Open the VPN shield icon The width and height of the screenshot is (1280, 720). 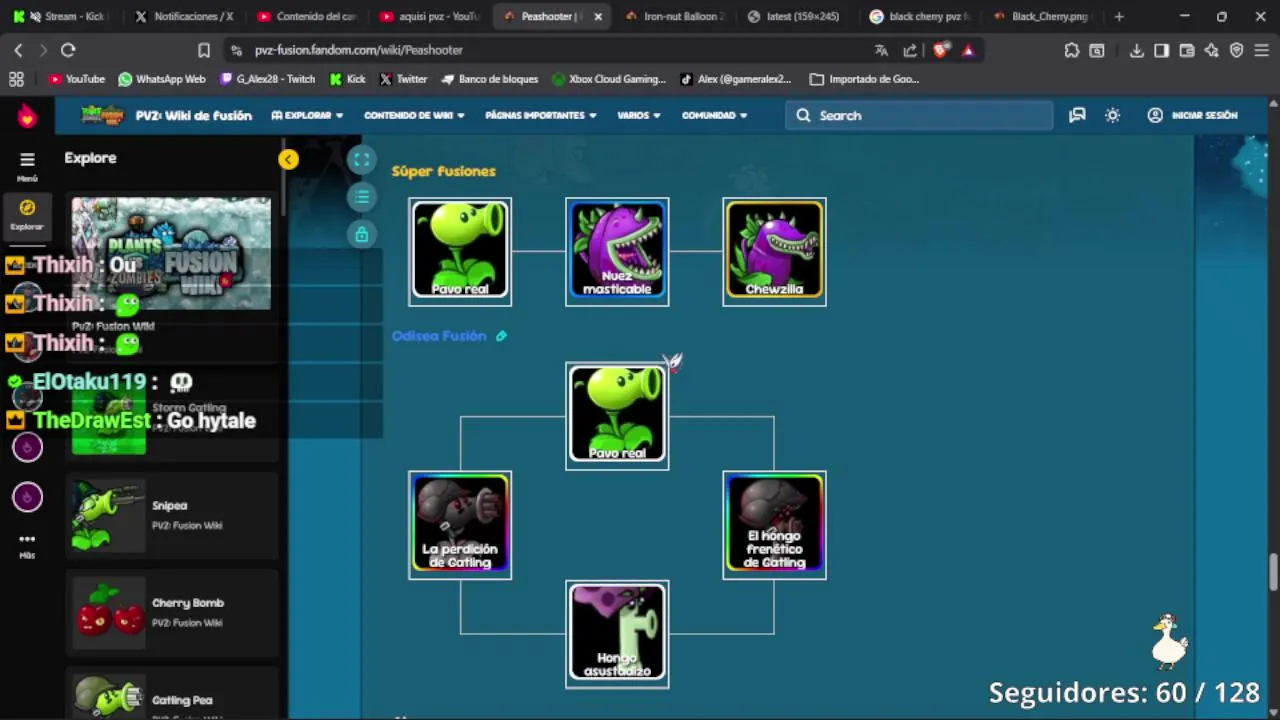coord(1236,50)
